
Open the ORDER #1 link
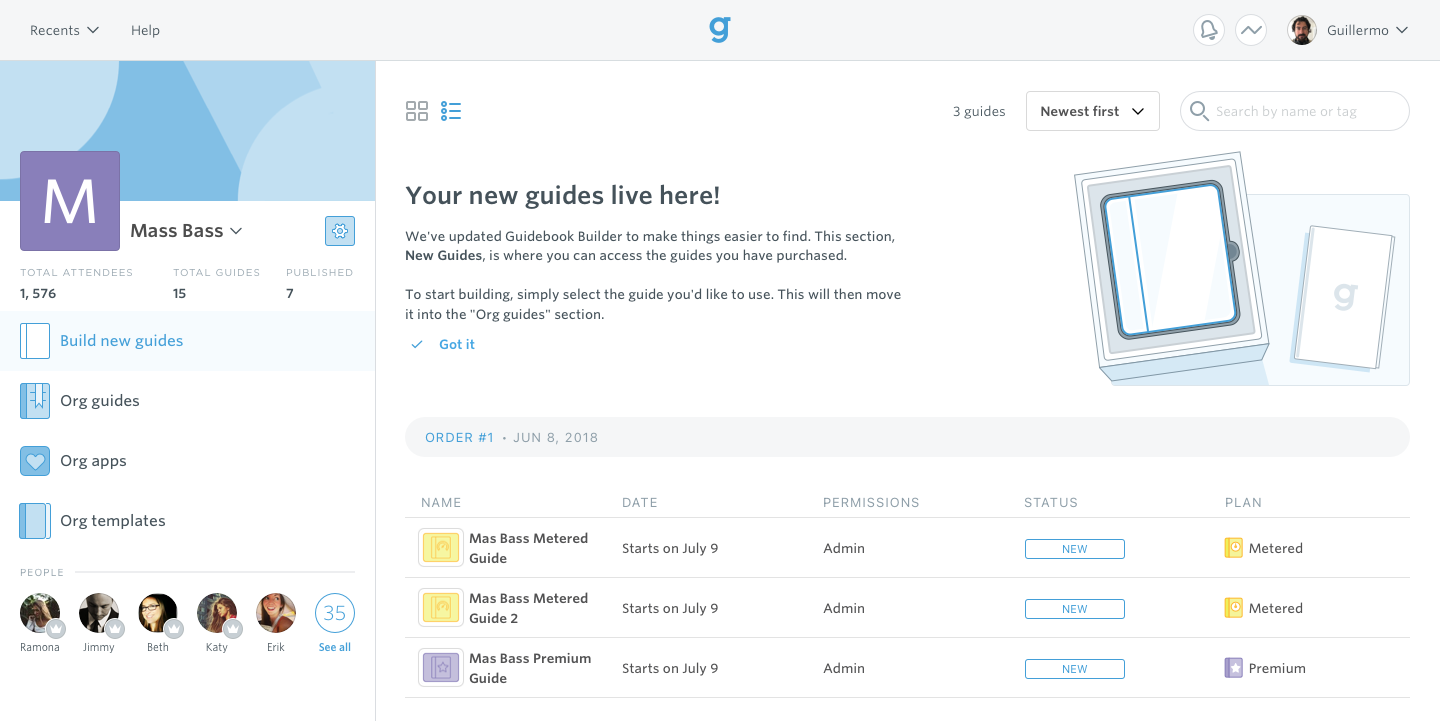click(459, 438)
